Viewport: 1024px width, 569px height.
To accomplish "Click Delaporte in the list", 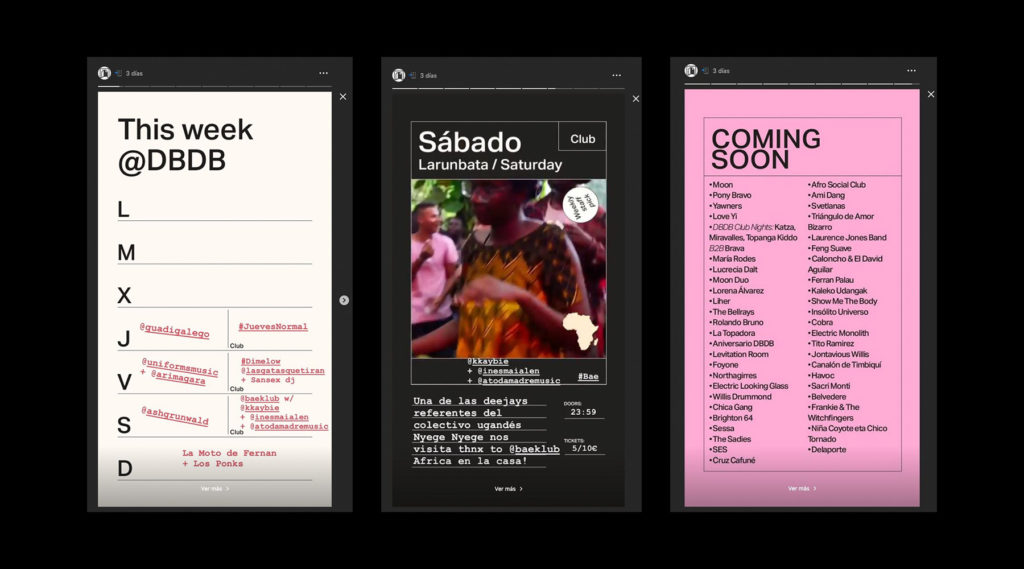I will click(x=827, y=449).
